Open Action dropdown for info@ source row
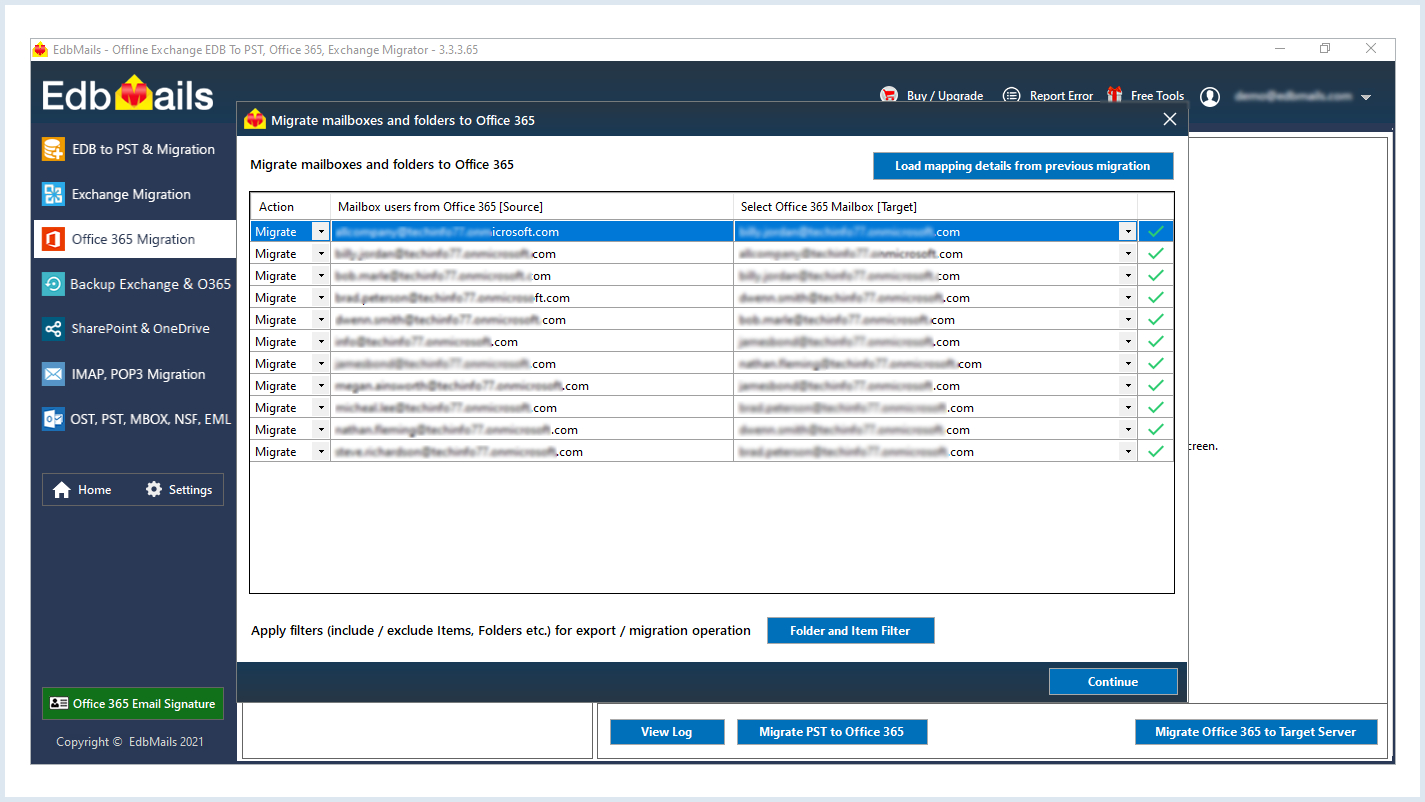 point(320,342)
